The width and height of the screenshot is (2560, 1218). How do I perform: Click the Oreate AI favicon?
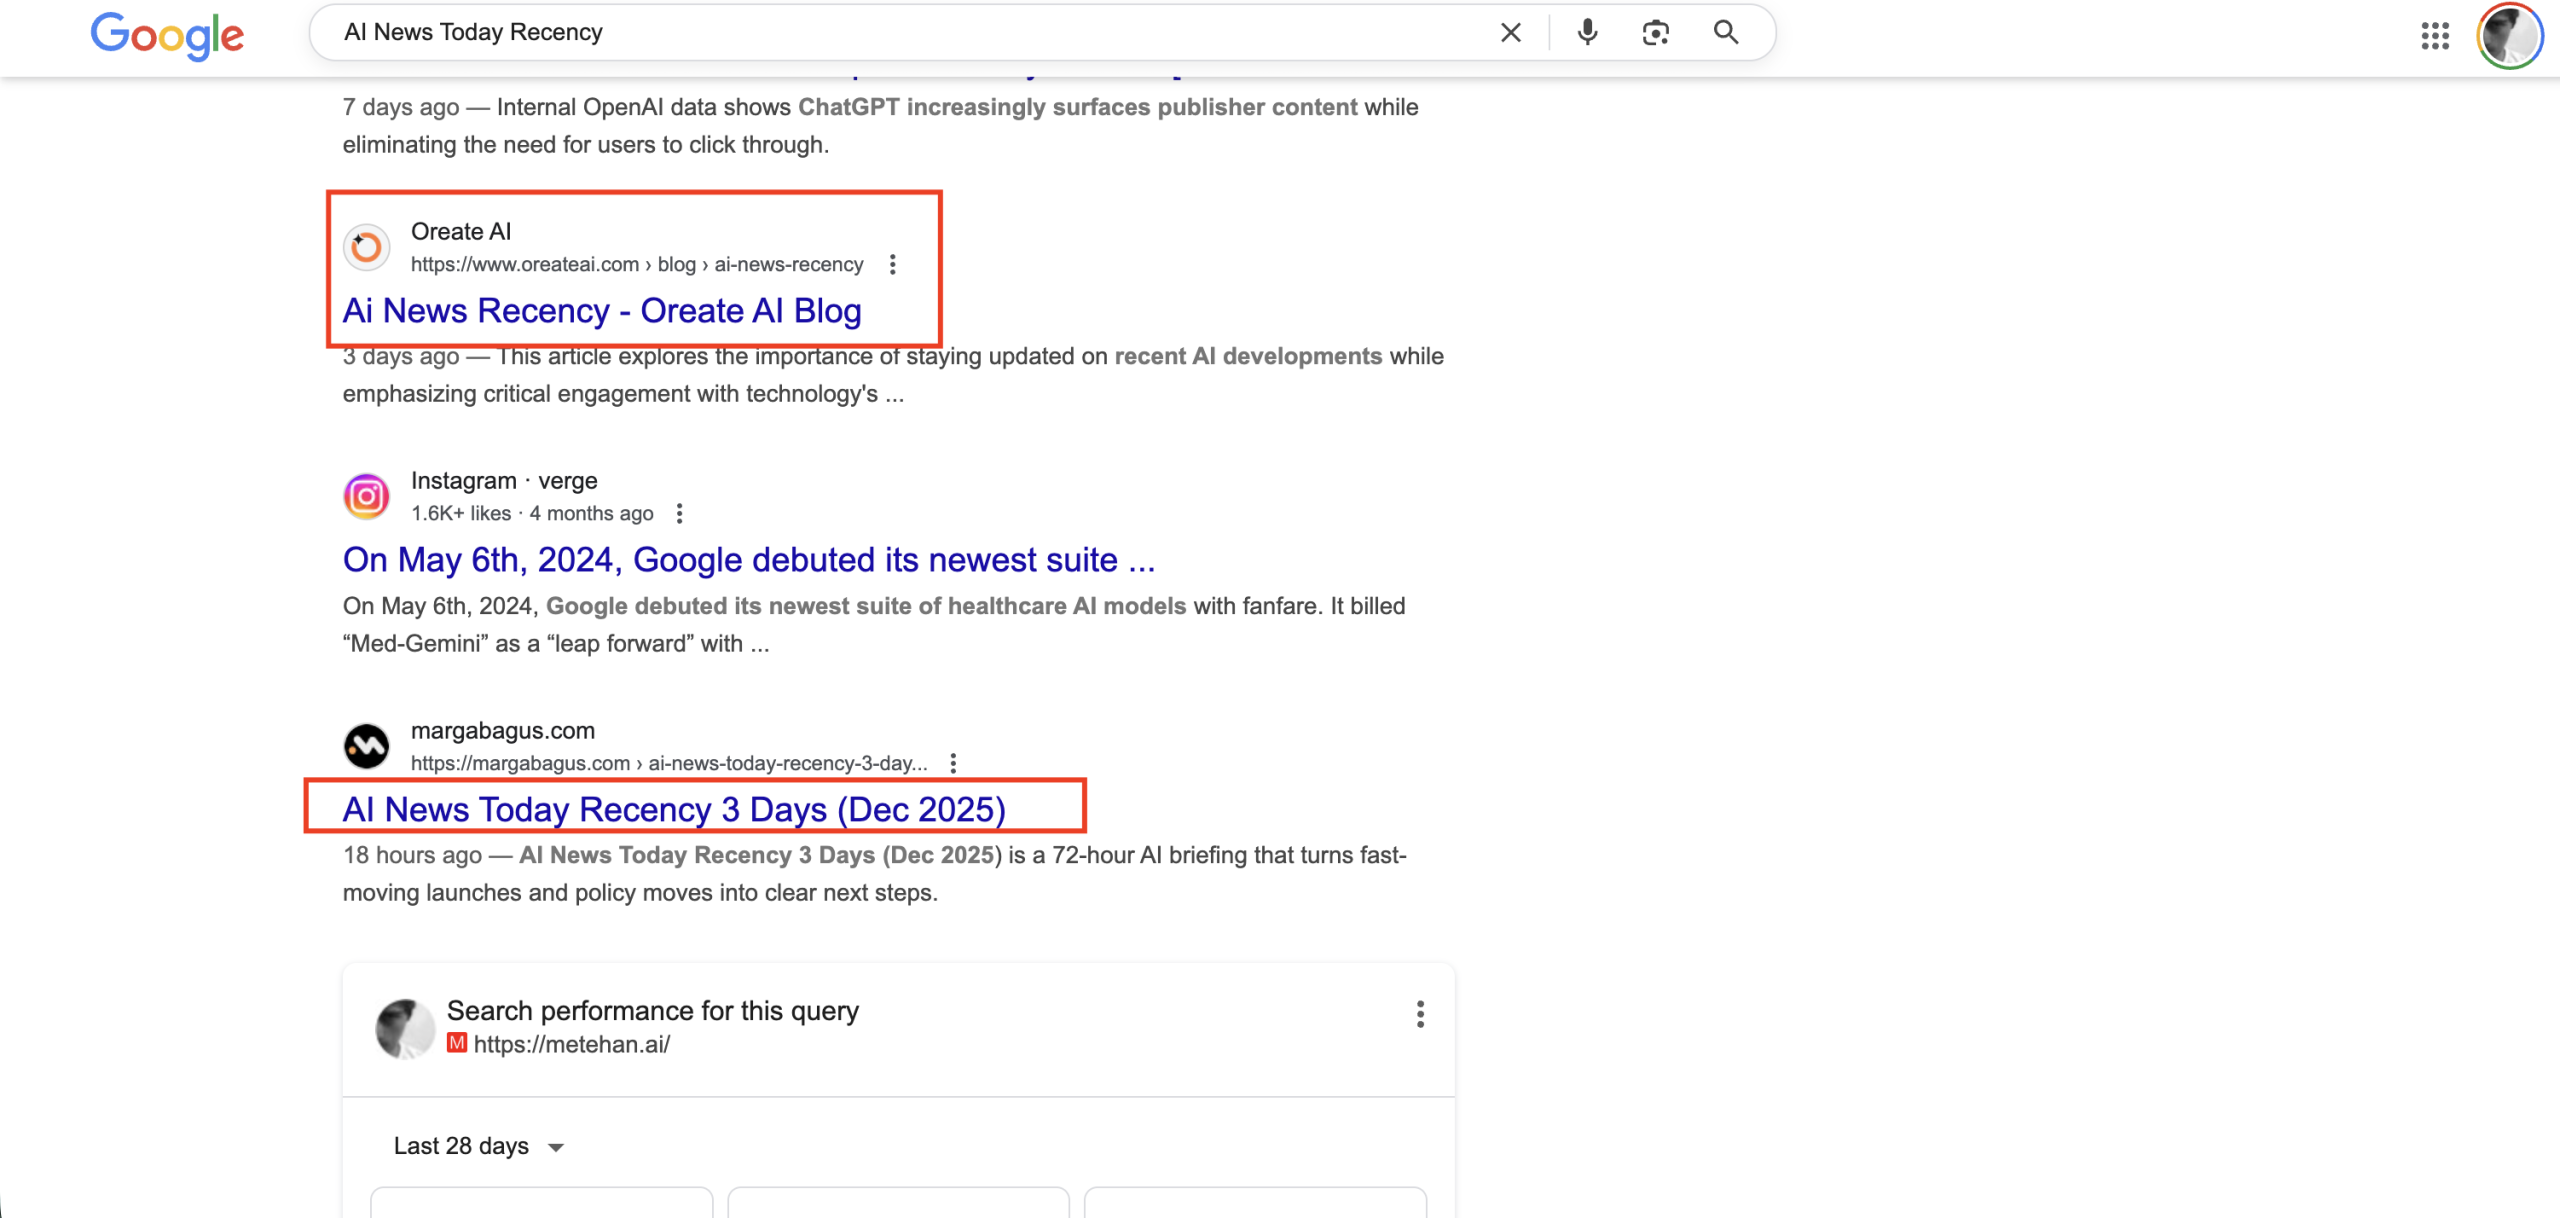[367, 247]
